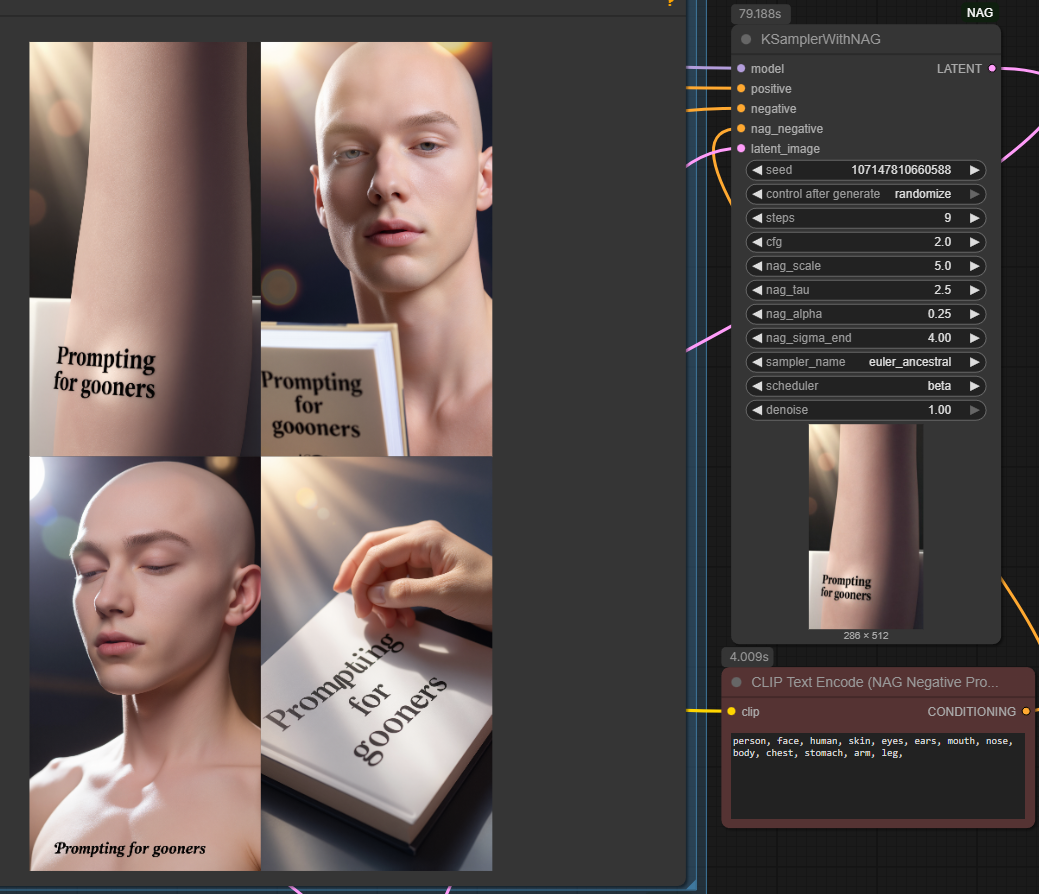Click the denoise 1.00 value field
Viewport: 1039px width, 894px height.
(x=865, y=410)
